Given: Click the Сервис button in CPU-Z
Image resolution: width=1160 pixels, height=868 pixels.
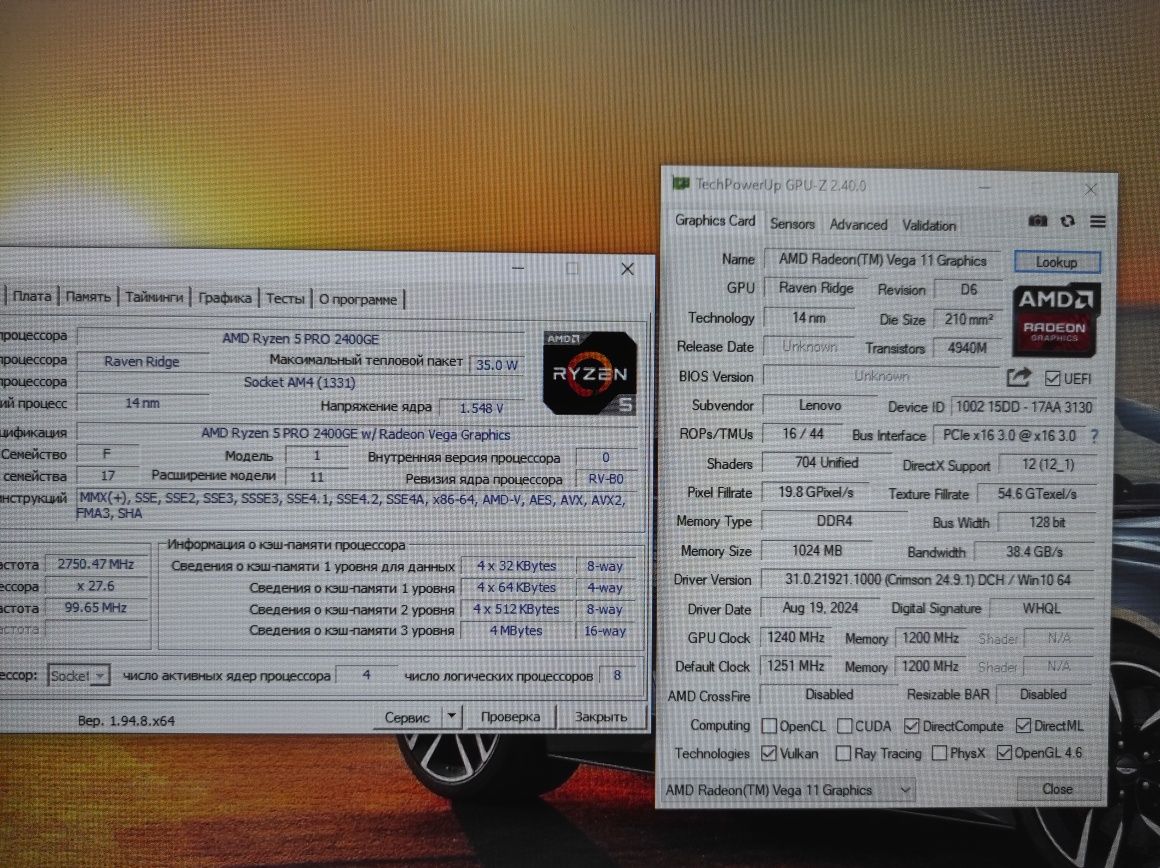Looking at the screenshot, I should [407, 717].
